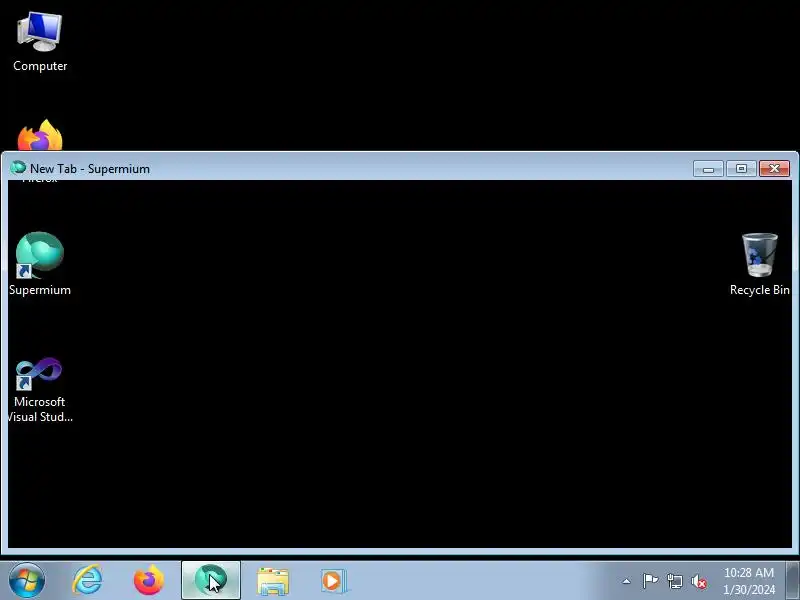
Task: Click the muted volume tray icon
Action: (698, 581)
